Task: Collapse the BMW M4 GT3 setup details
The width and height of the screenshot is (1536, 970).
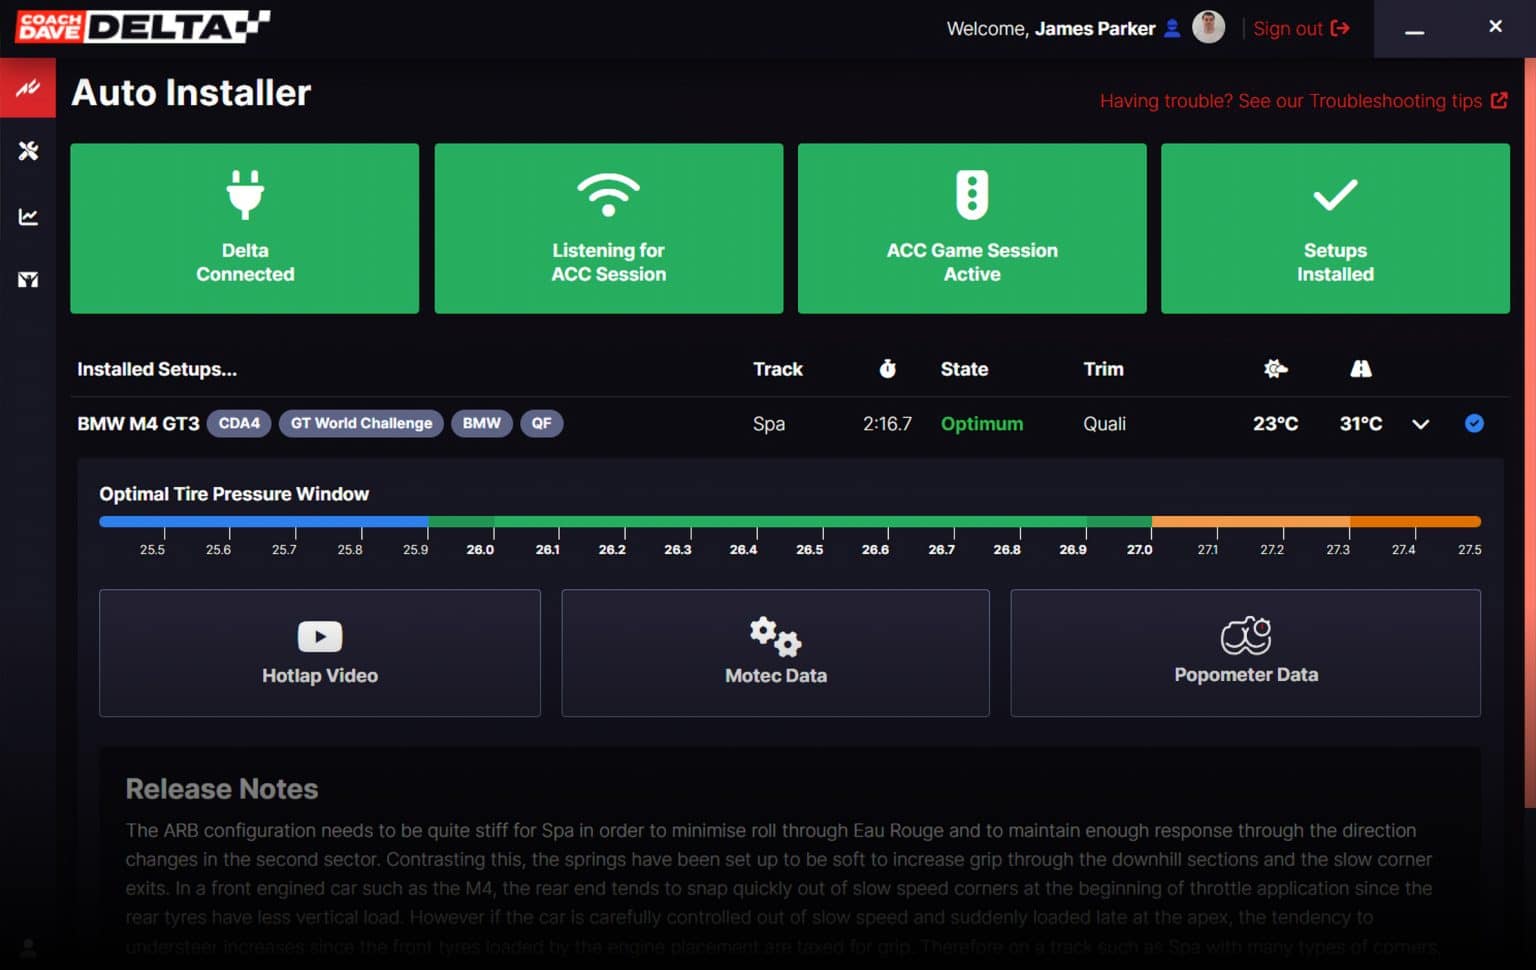Action: tap(1420, 424)
